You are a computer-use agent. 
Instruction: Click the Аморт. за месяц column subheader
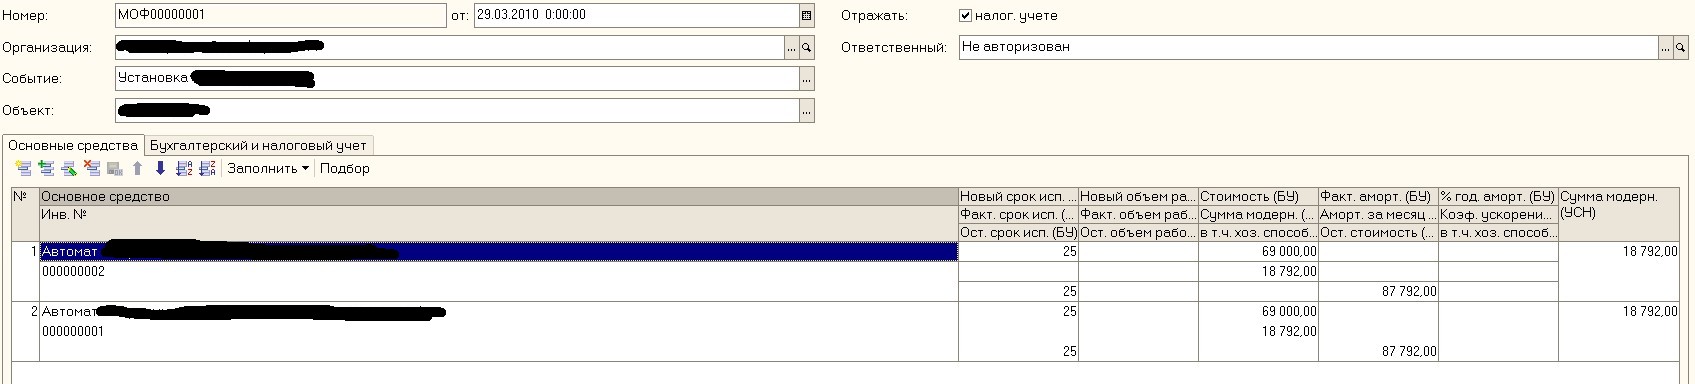click(x=1378, y=214)
